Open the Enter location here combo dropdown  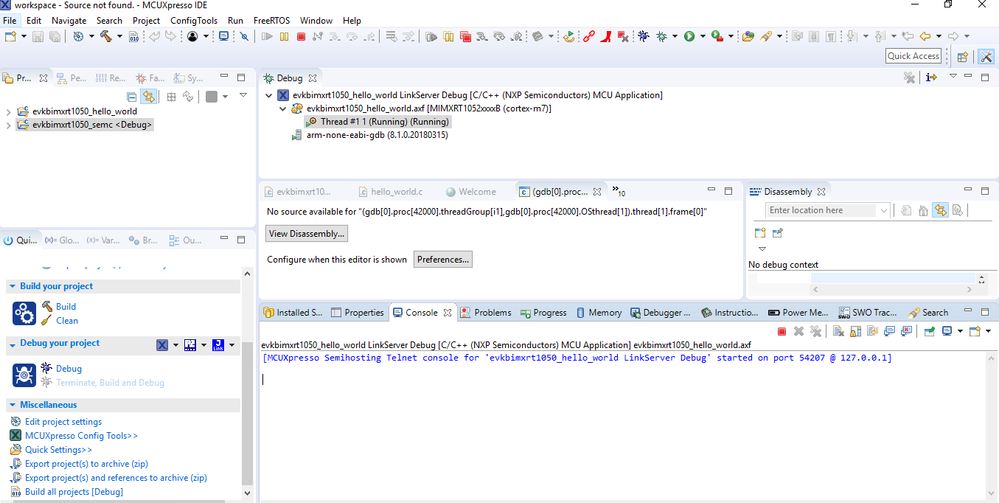pyautogui.click(x=884, y=210)
